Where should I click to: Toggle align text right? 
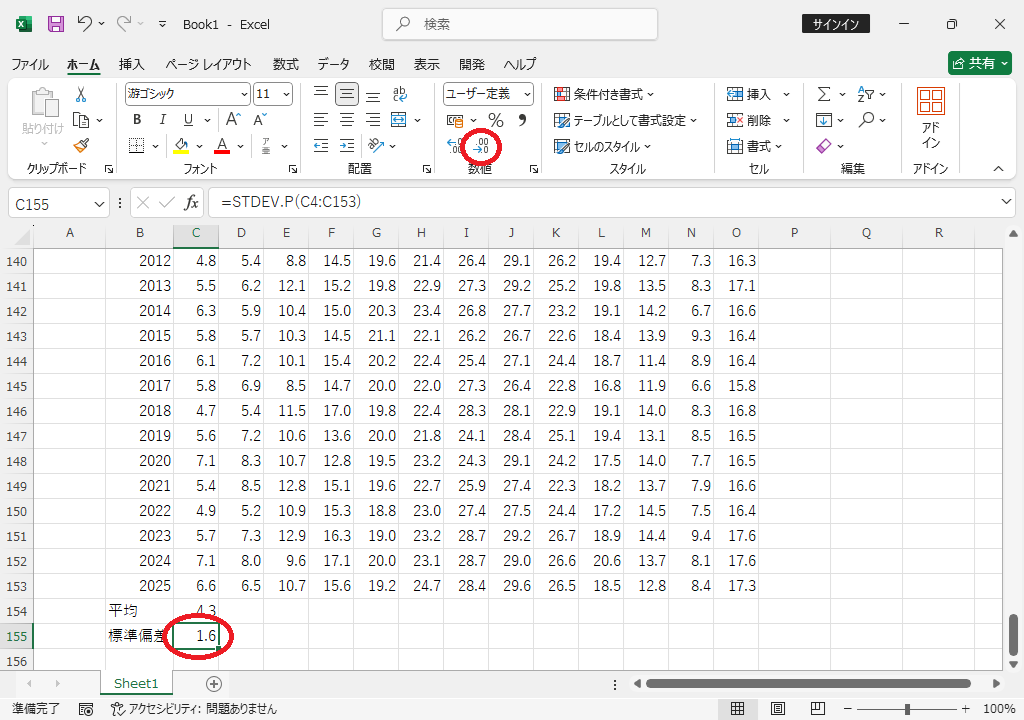tap(373, 120)
